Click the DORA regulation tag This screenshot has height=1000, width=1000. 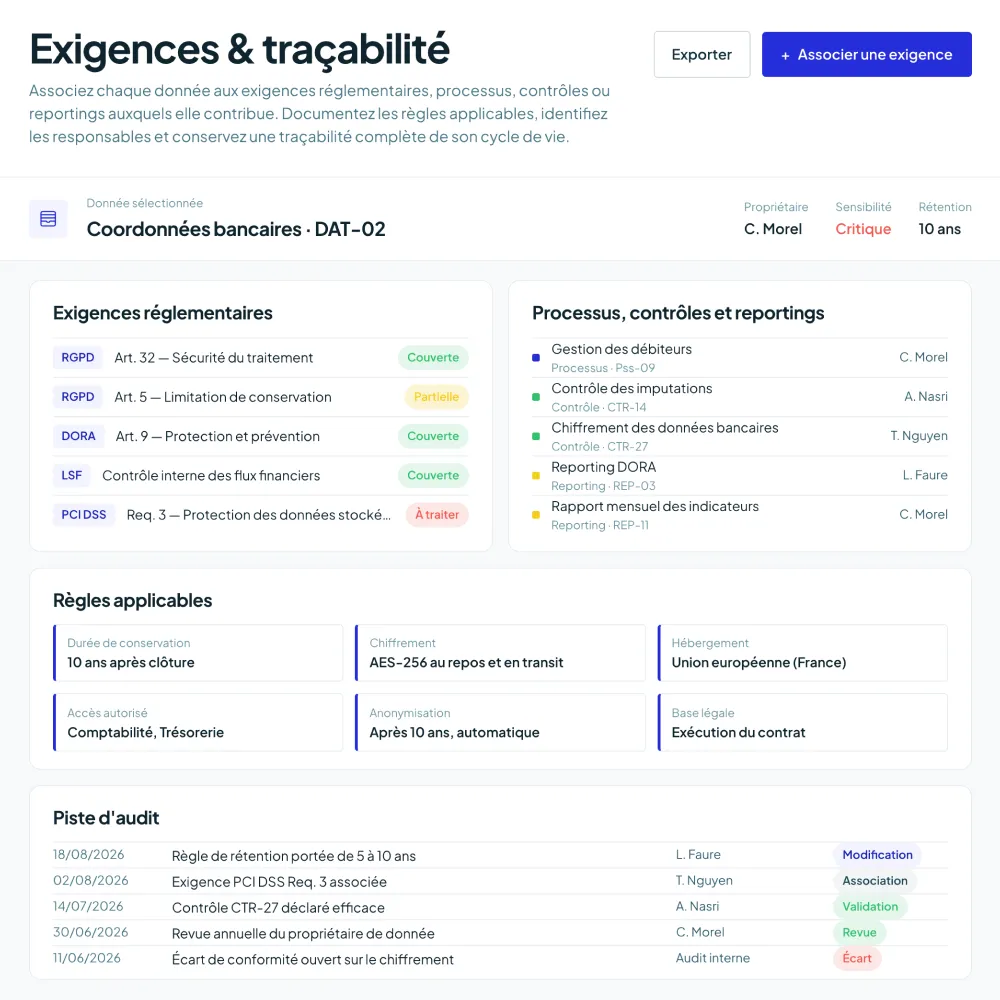78,436
